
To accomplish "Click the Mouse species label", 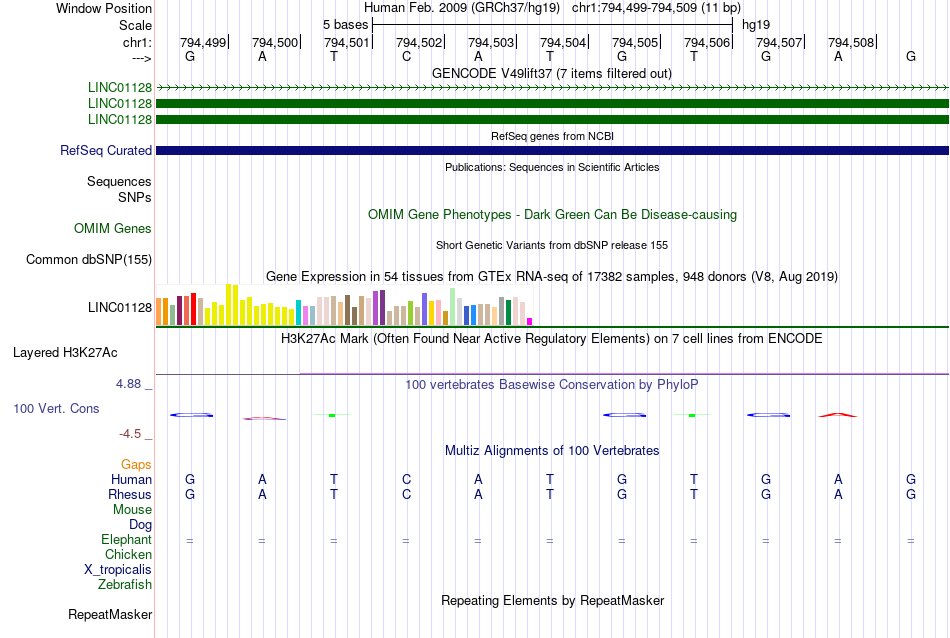I will click(132, 510).
